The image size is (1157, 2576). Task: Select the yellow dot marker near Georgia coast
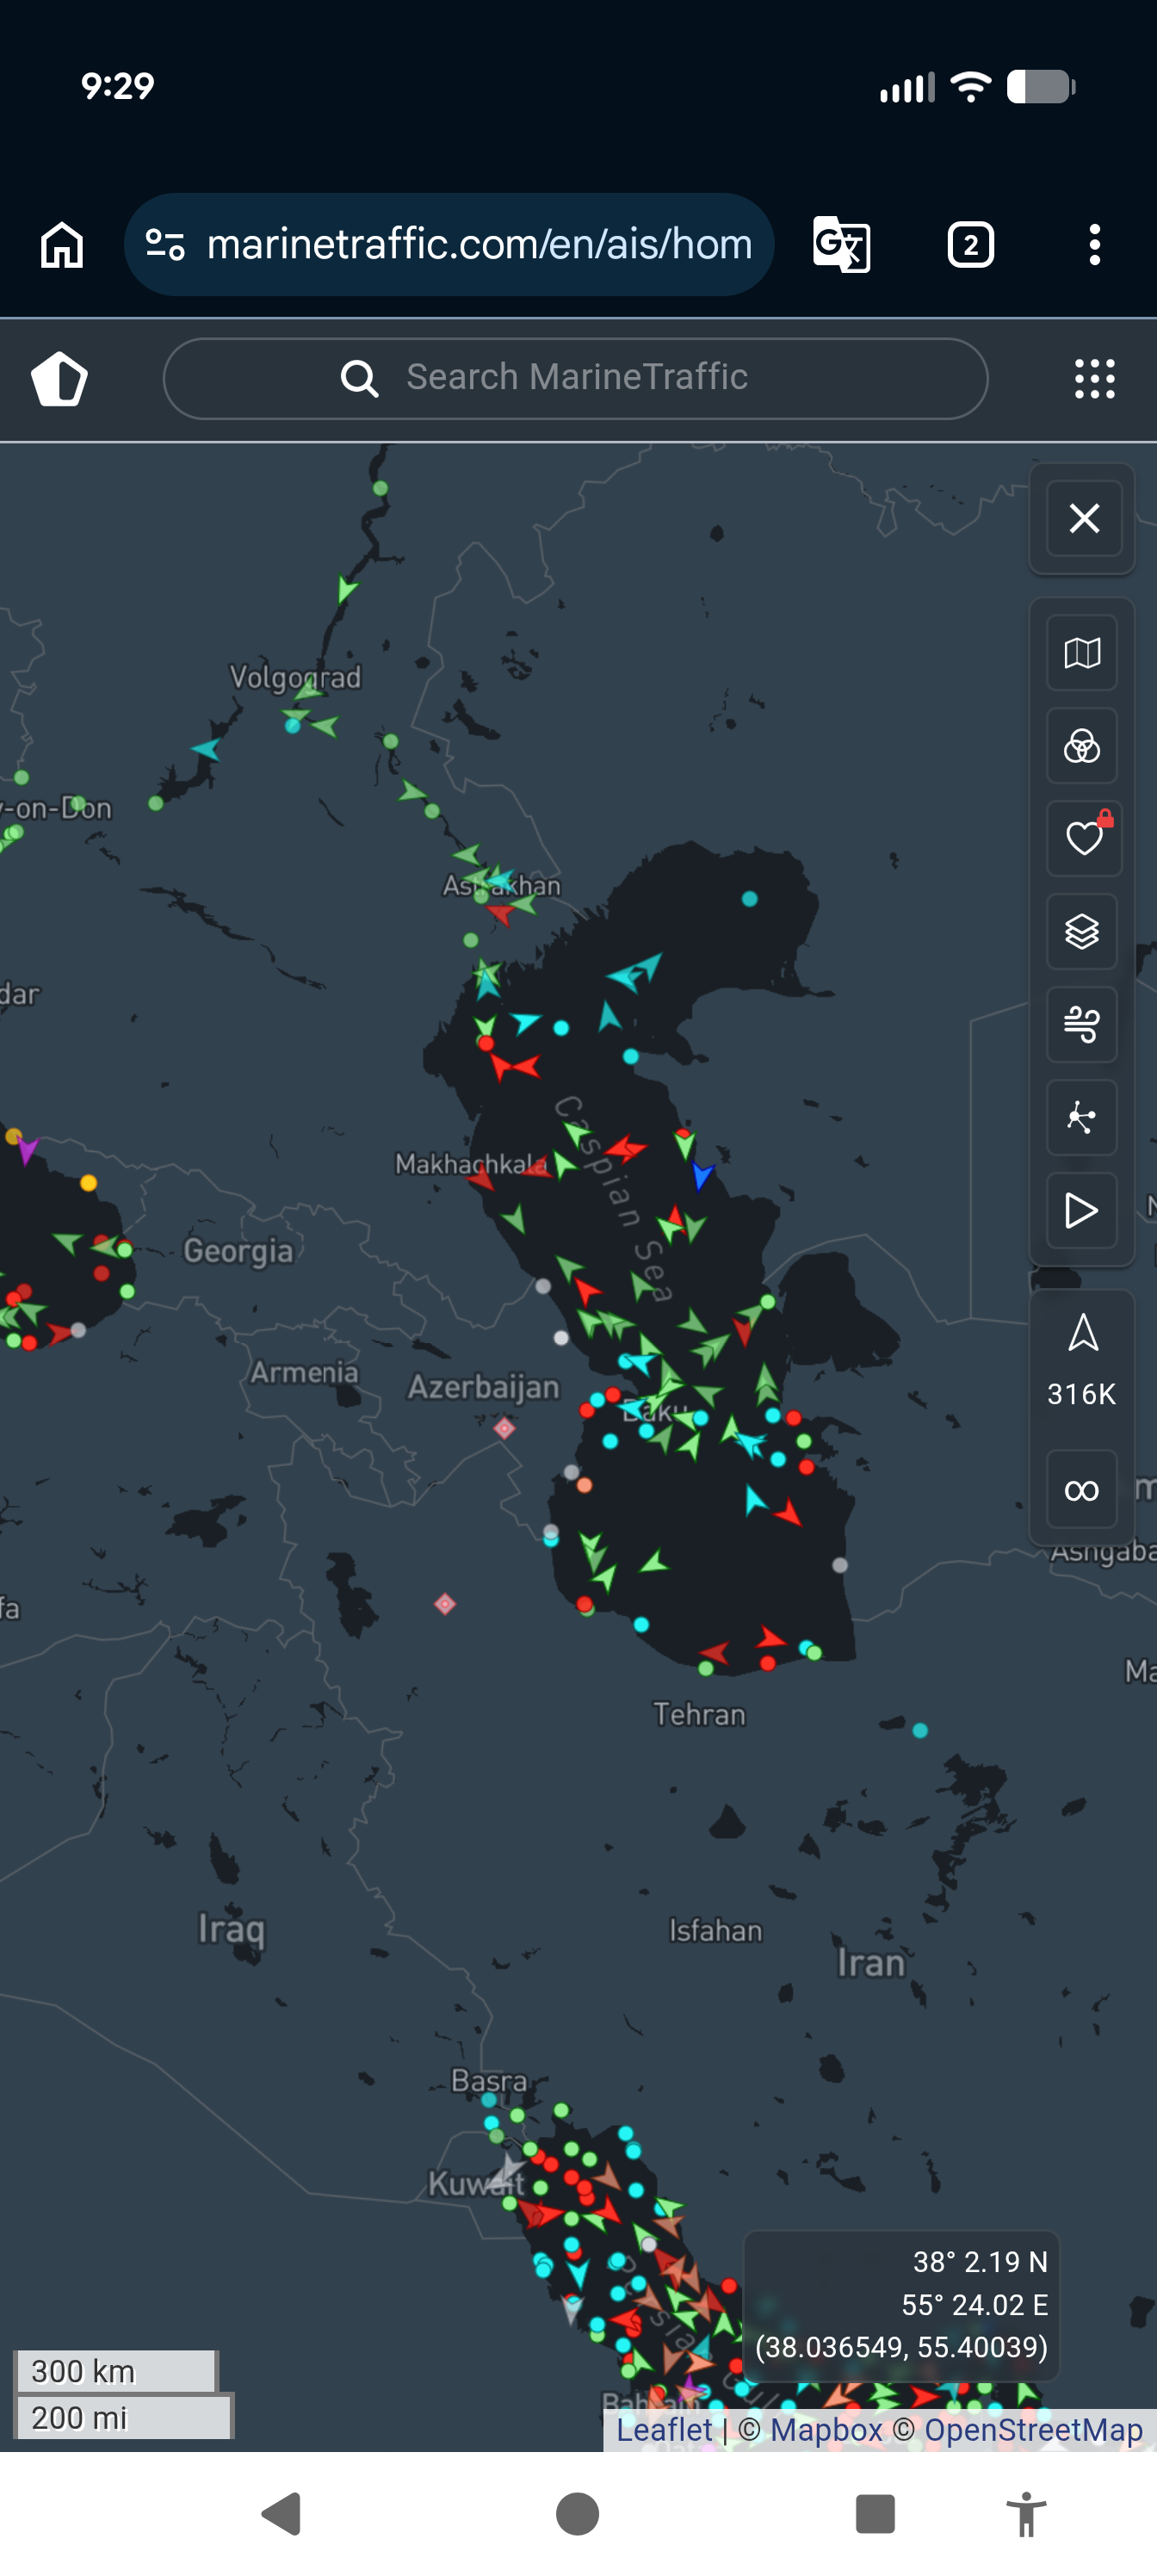(89, 1183)
